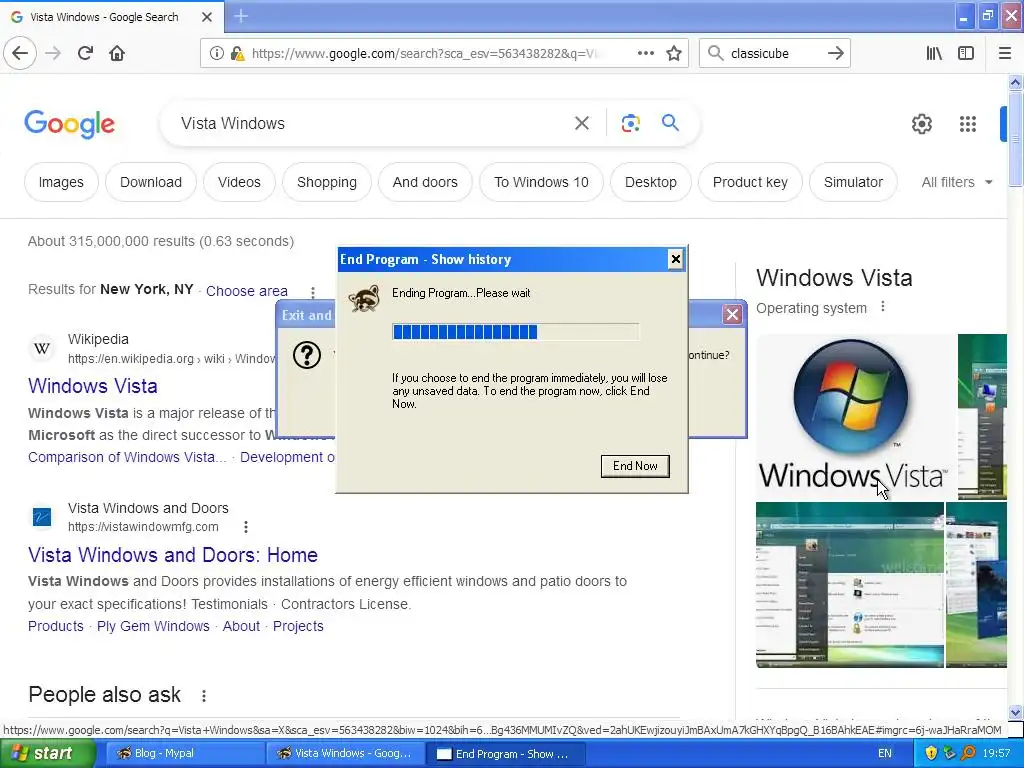Select the Videos filter chip

(239, 182)
